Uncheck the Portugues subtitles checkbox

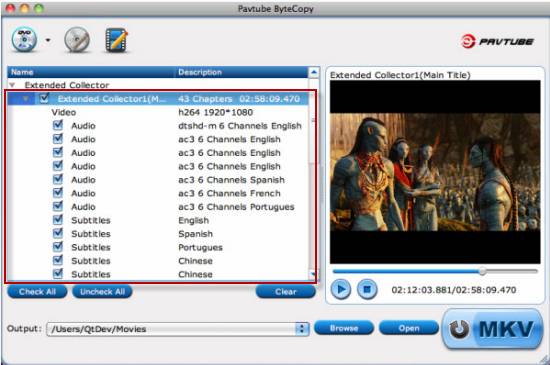(x=58, y=247)
